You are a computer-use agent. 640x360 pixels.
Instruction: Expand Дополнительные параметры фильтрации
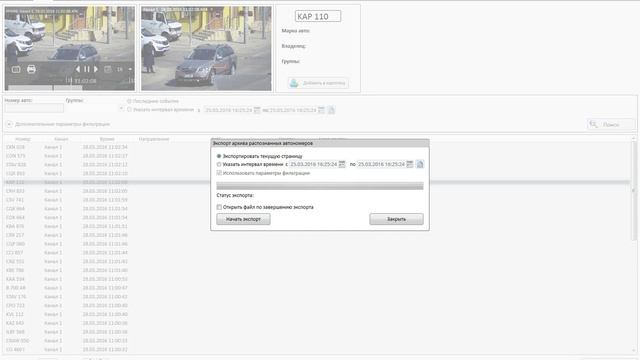[9, 124]
